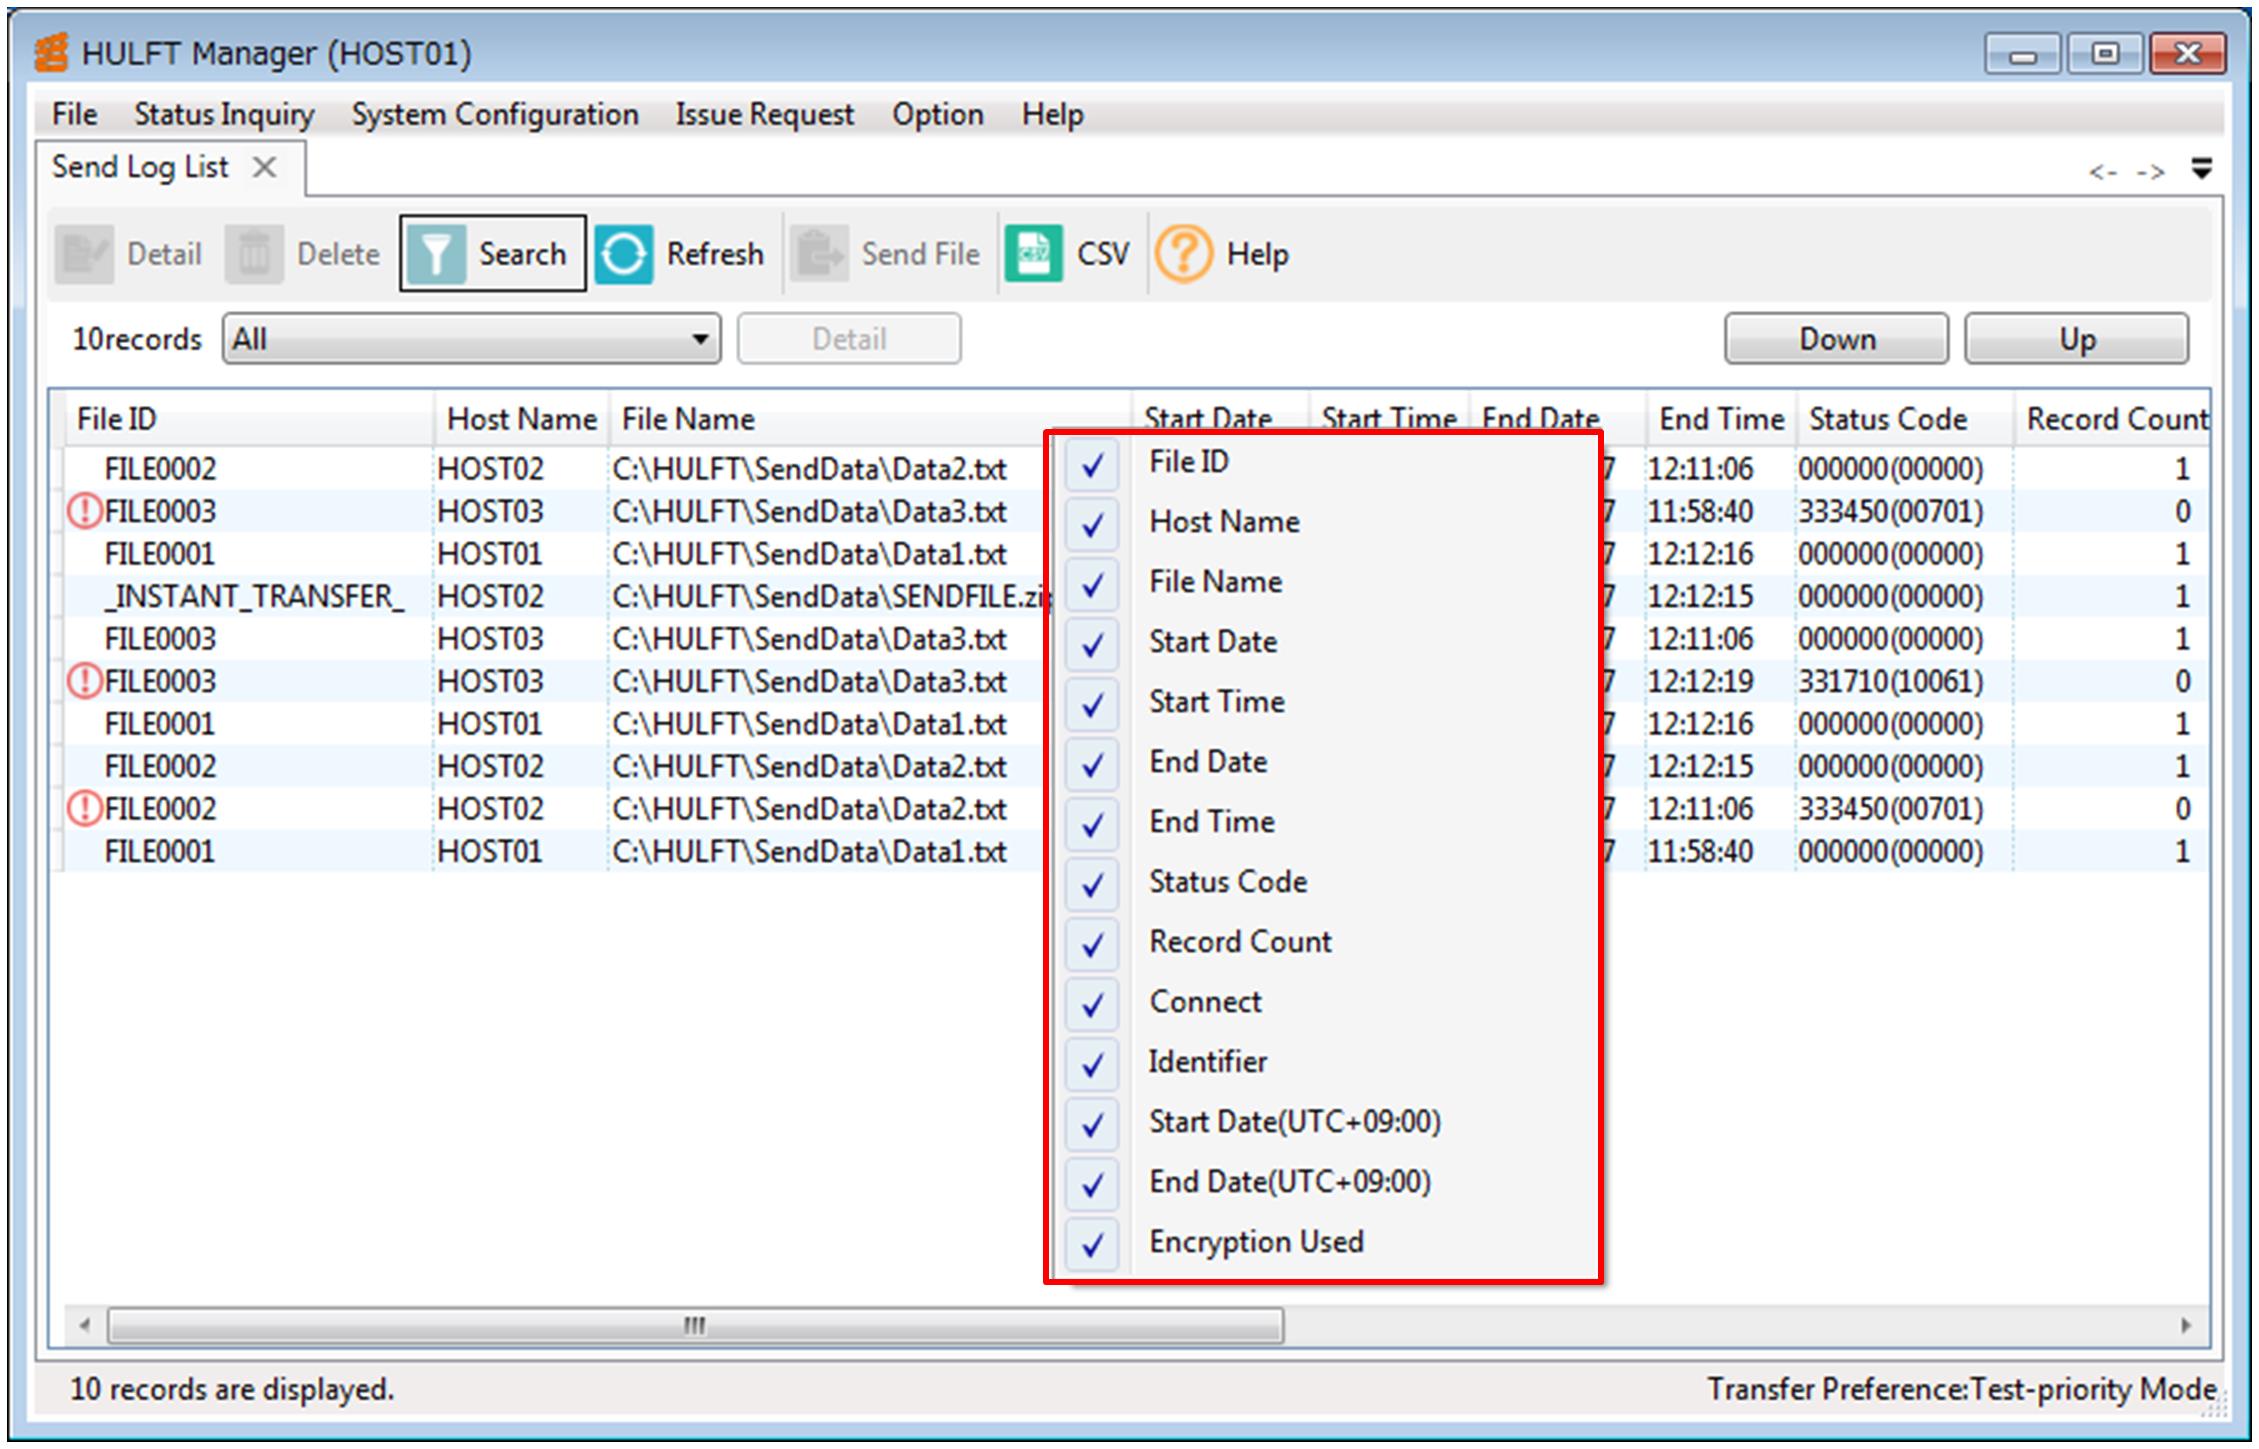
Task: Click the grayed Detail button beside the All dropdown
Action: coord(849,339)
